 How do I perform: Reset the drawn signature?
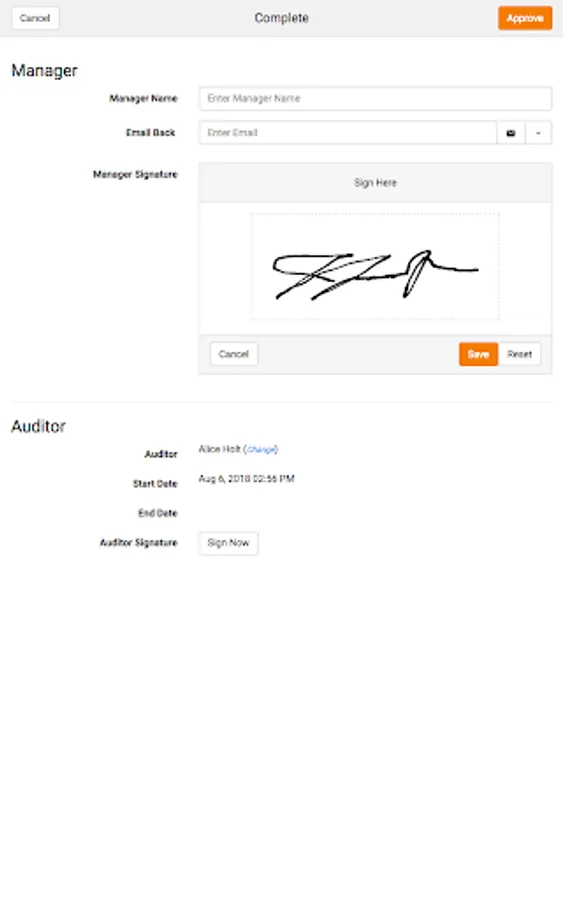519,354
